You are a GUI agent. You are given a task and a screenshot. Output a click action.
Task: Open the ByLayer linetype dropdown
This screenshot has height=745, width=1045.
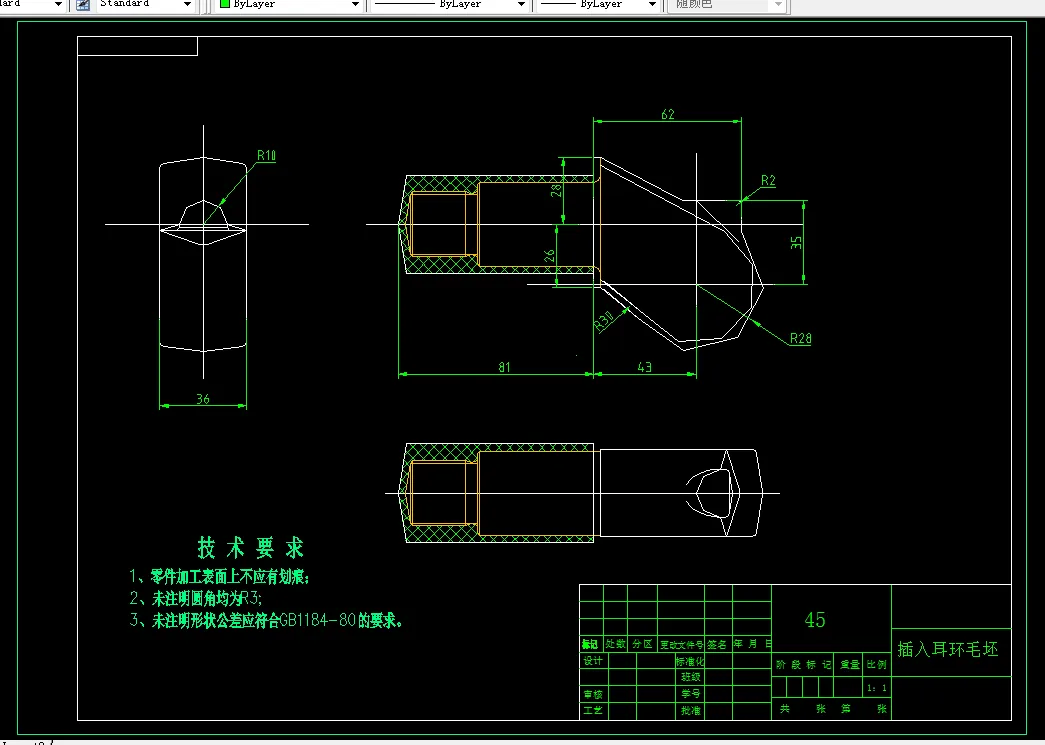tap(521, 5)
